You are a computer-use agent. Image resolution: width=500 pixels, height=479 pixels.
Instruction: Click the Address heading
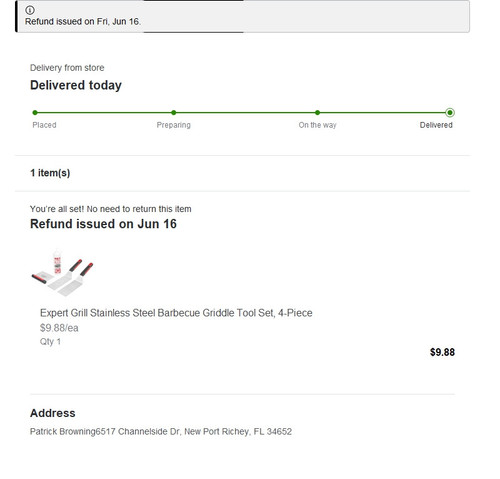coord(53,413)
